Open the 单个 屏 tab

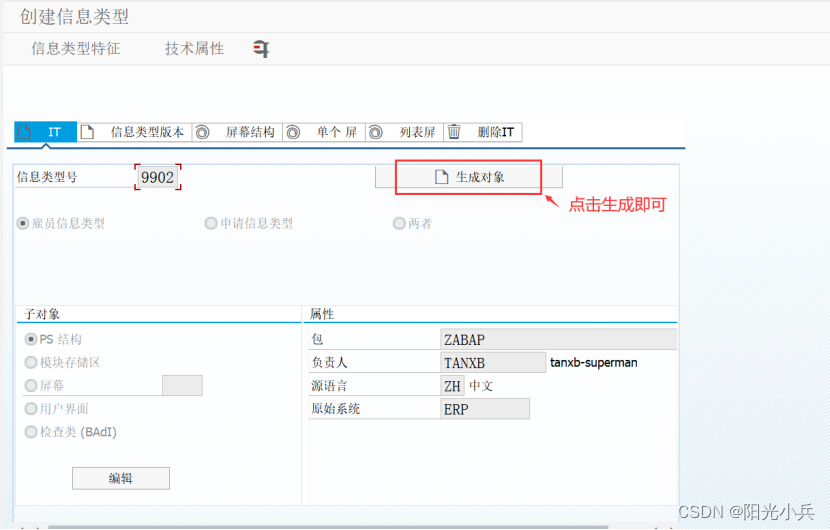[324, 132]
